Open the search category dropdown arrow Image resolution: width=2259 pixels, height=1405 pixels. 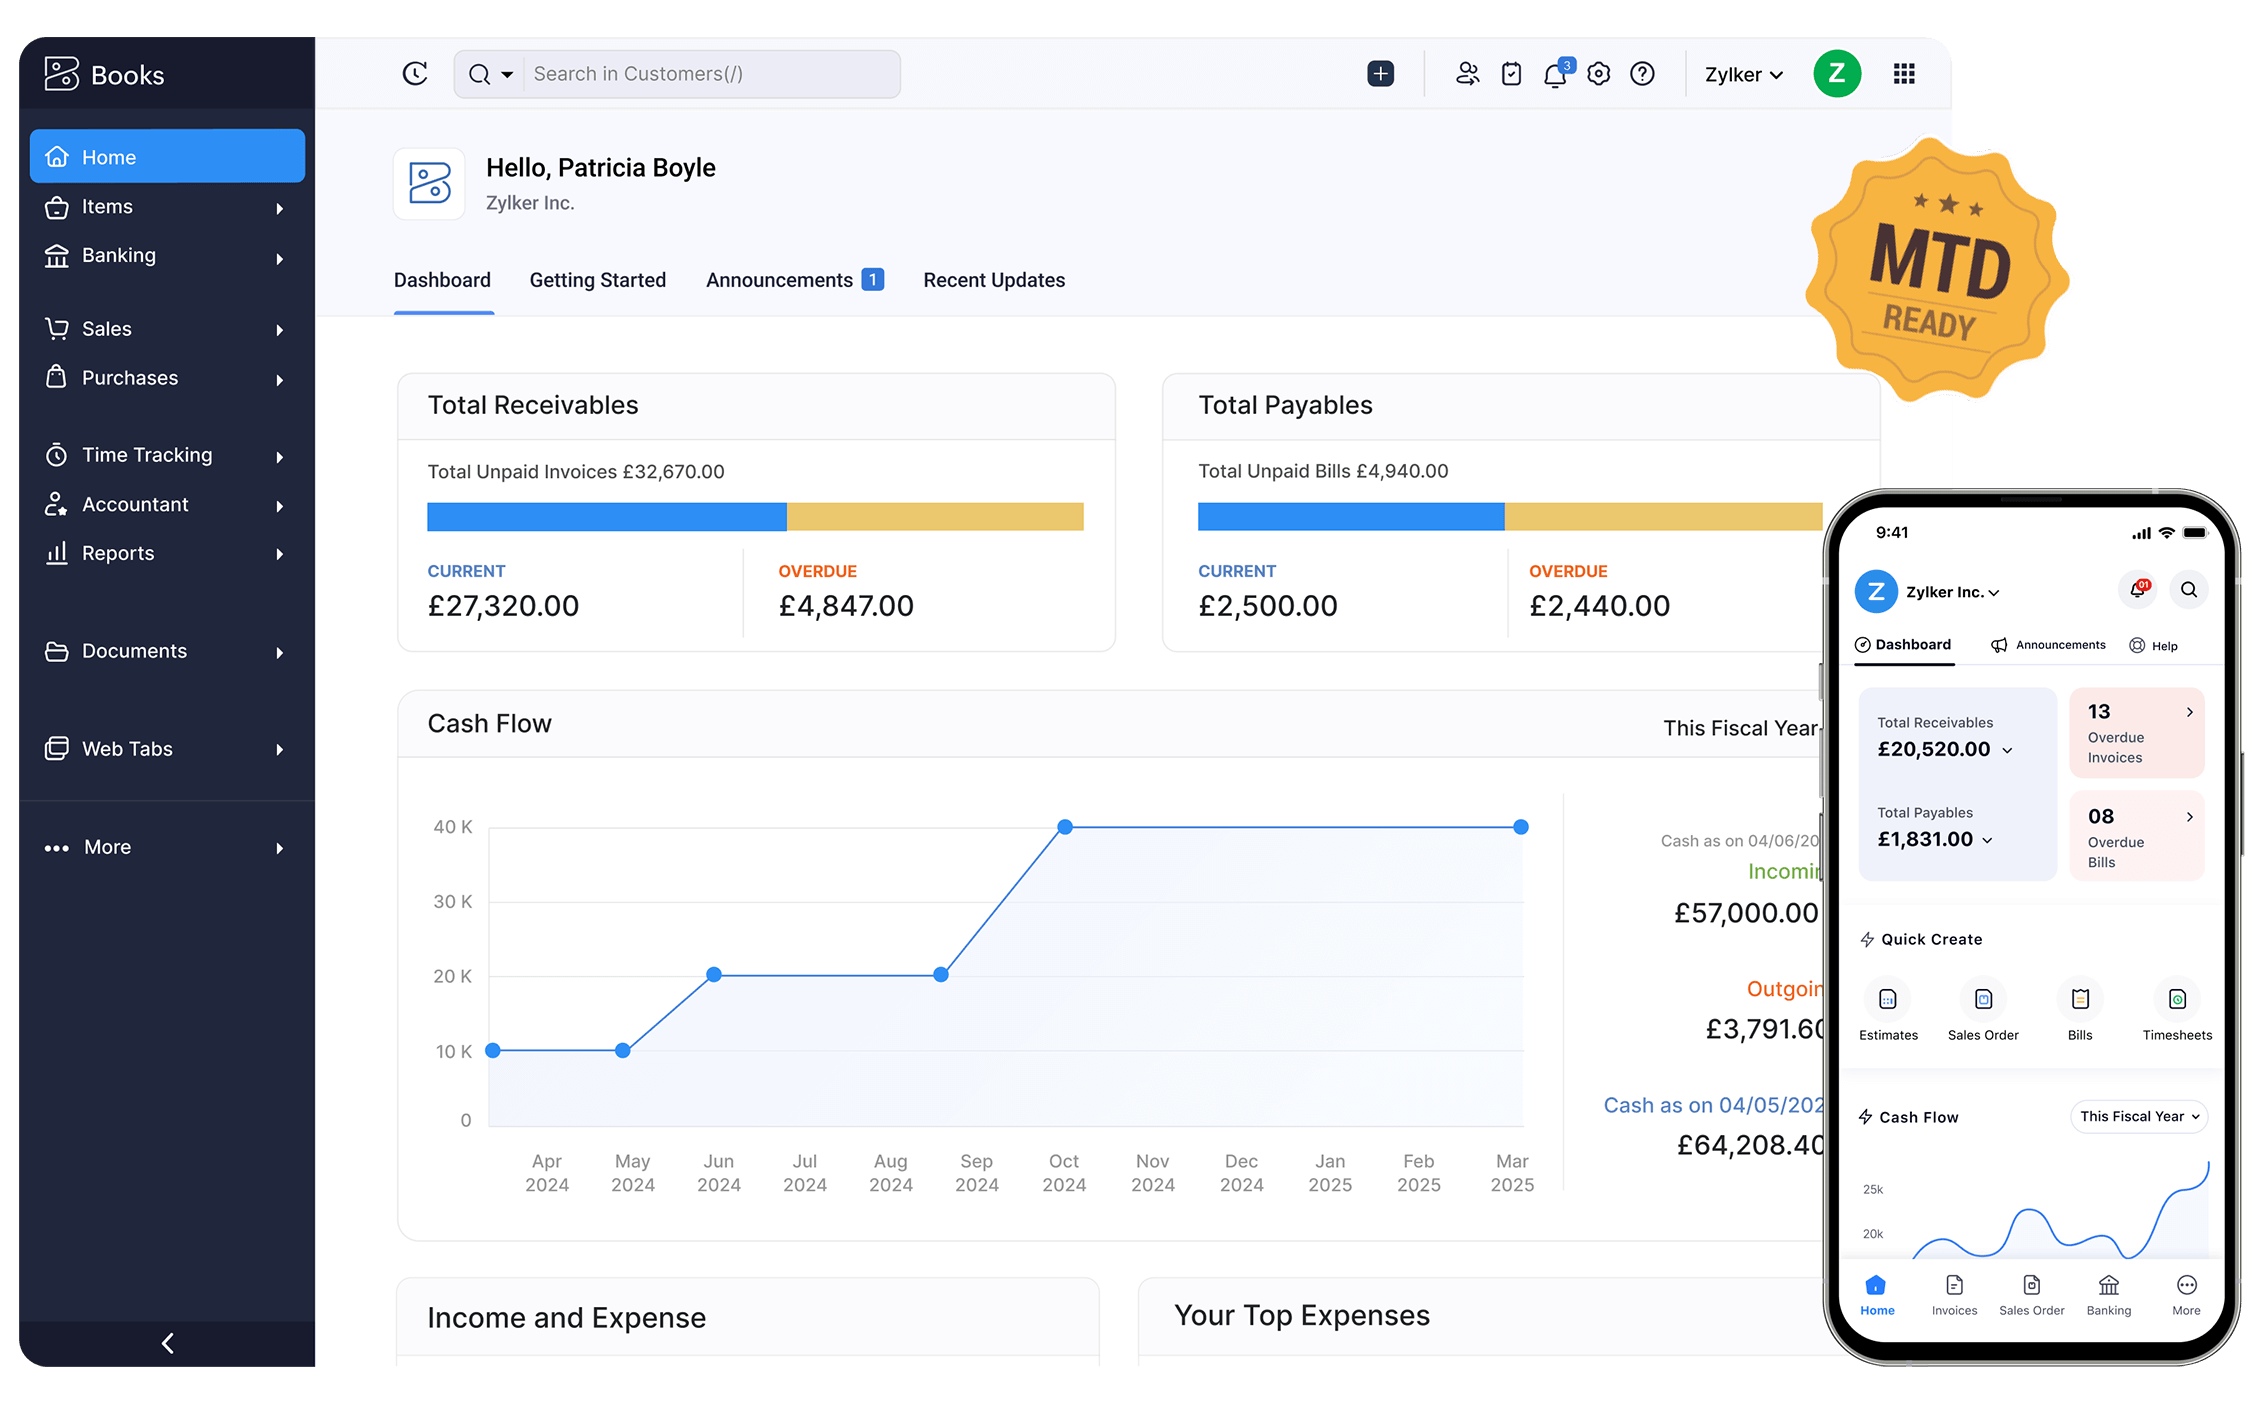(507, 73)
